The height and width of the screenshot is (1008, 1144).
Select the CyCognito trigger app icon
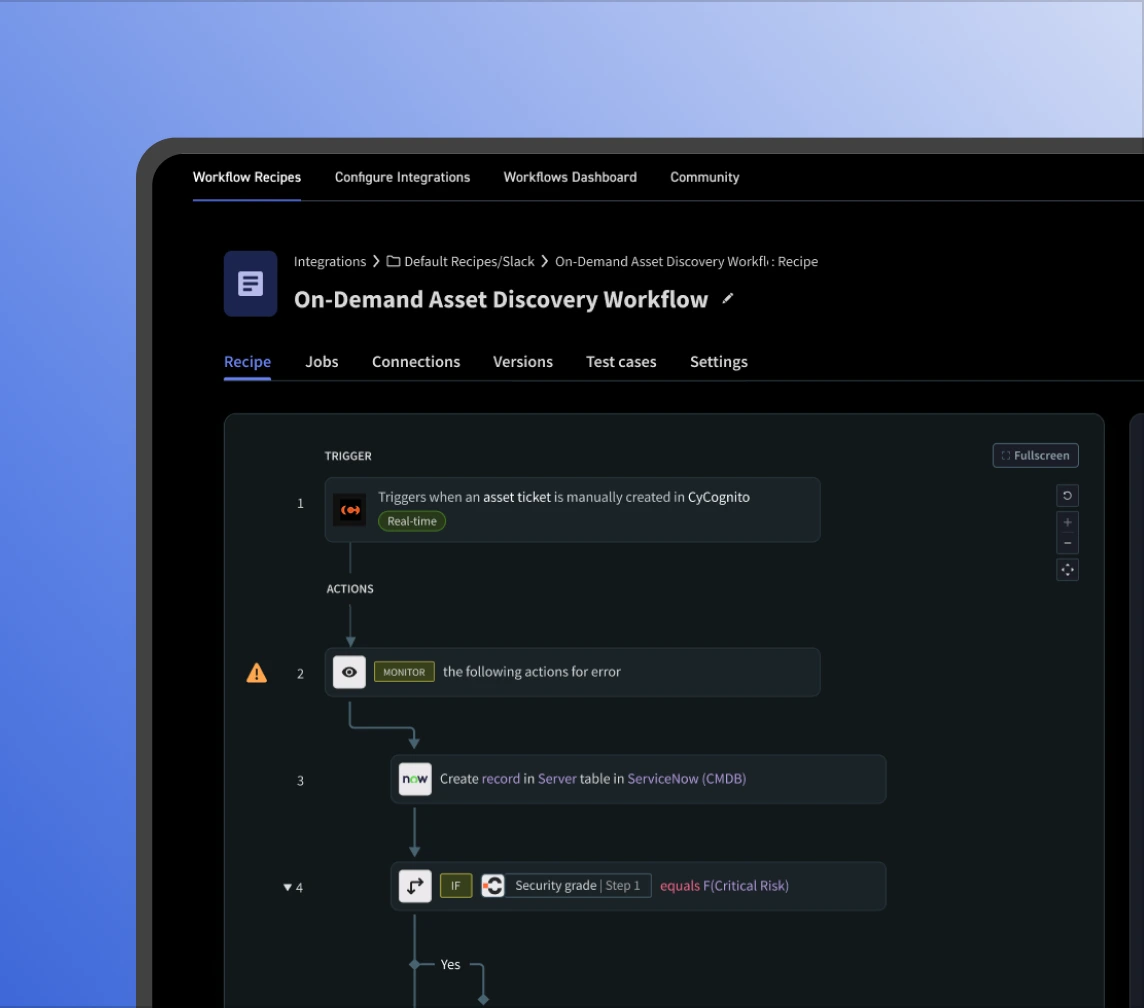(350, 510)
